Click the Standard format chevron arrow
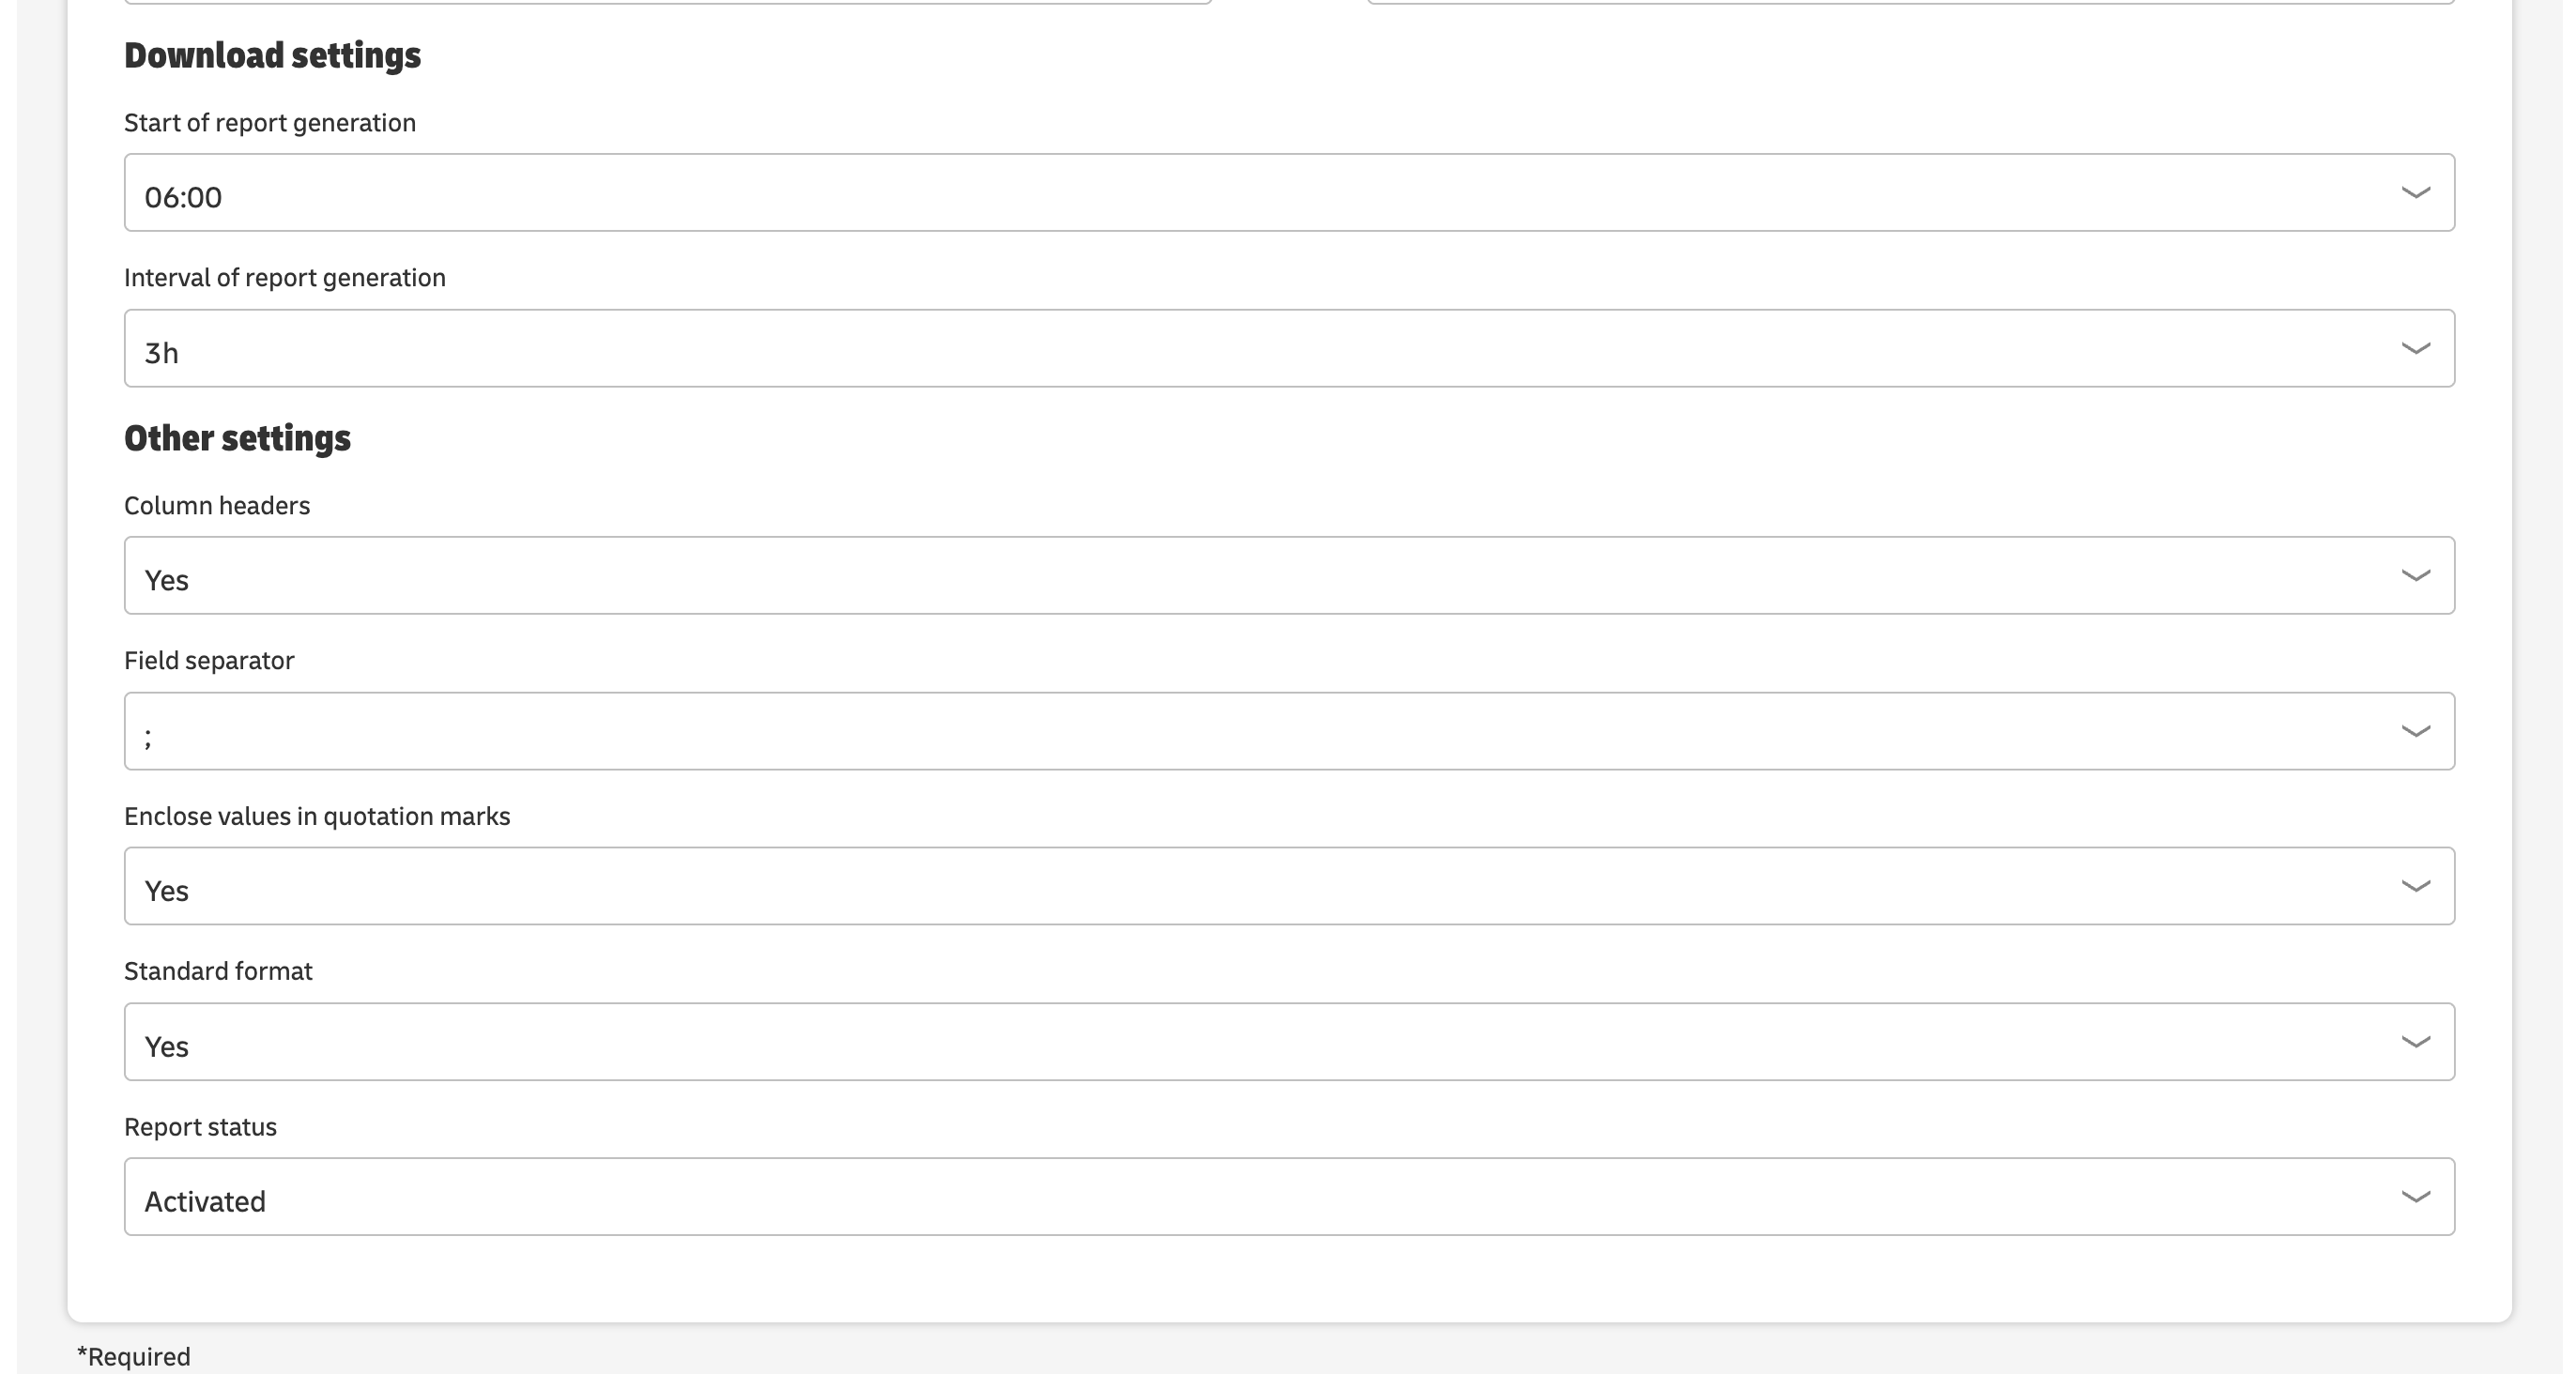 pyautogui.click(x=2415, y=1042)
